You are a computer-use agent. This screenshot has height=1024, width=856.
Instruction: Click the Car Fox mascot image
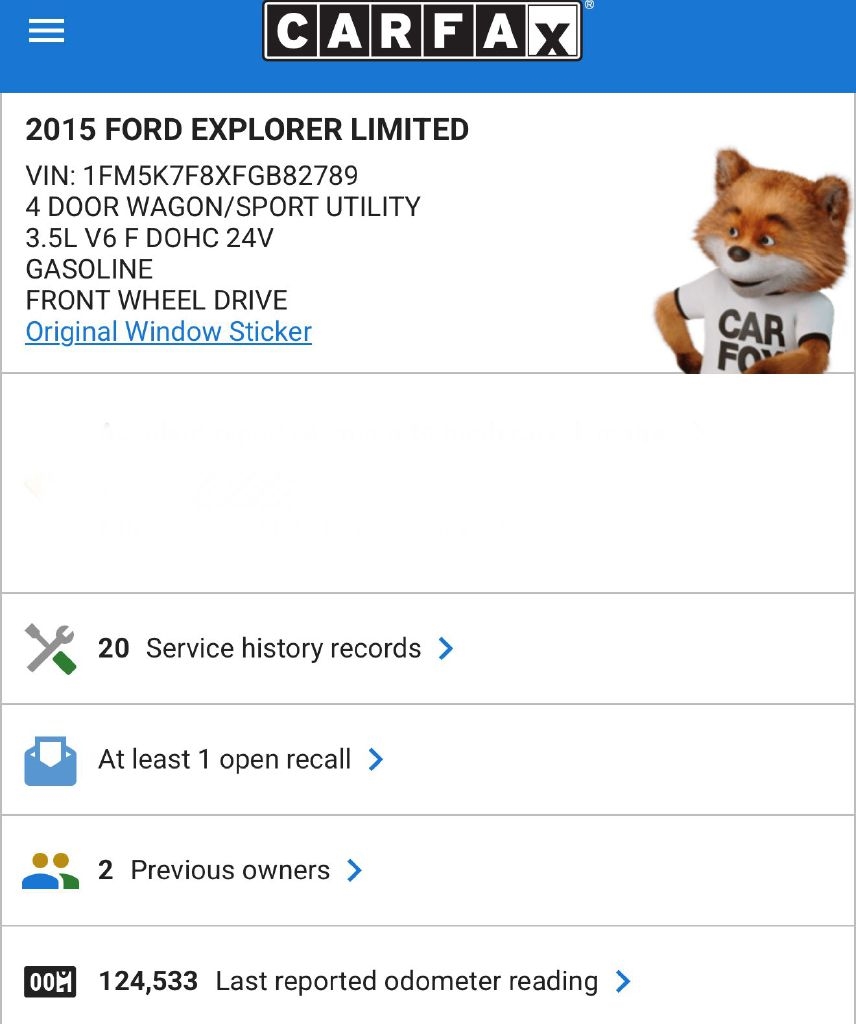[745, 264]
